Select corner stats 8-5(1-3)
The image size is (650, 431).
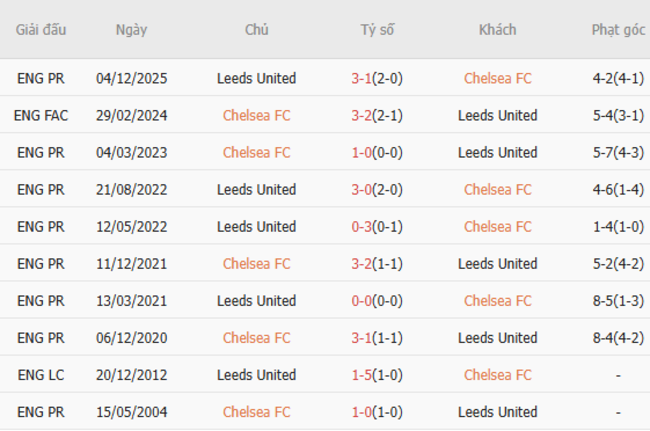[x=618, y=301]
